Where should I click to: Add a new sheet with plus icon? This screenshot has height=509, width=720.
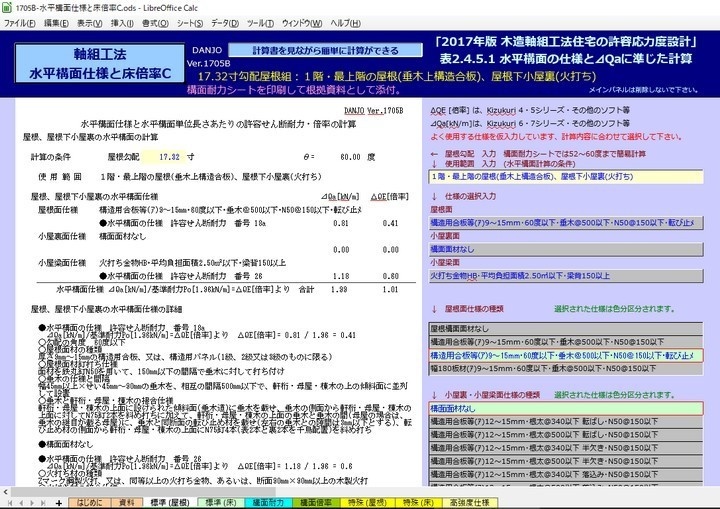(x=58, y=503)
